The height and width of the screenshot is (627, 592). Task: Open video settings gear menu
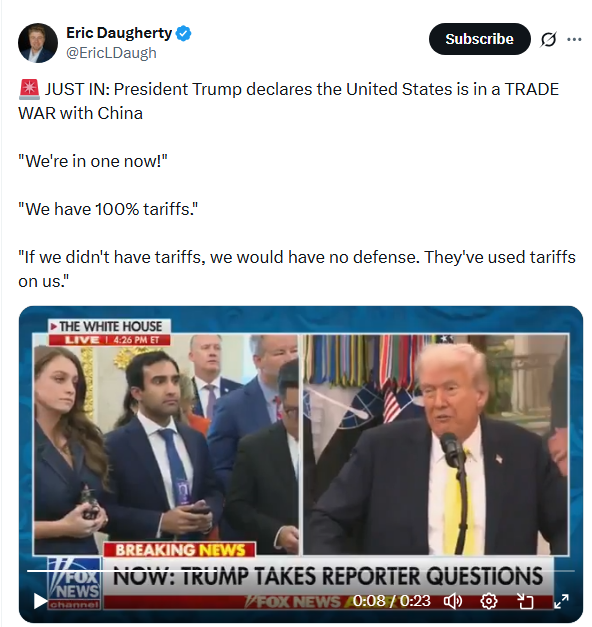[489, 601]
